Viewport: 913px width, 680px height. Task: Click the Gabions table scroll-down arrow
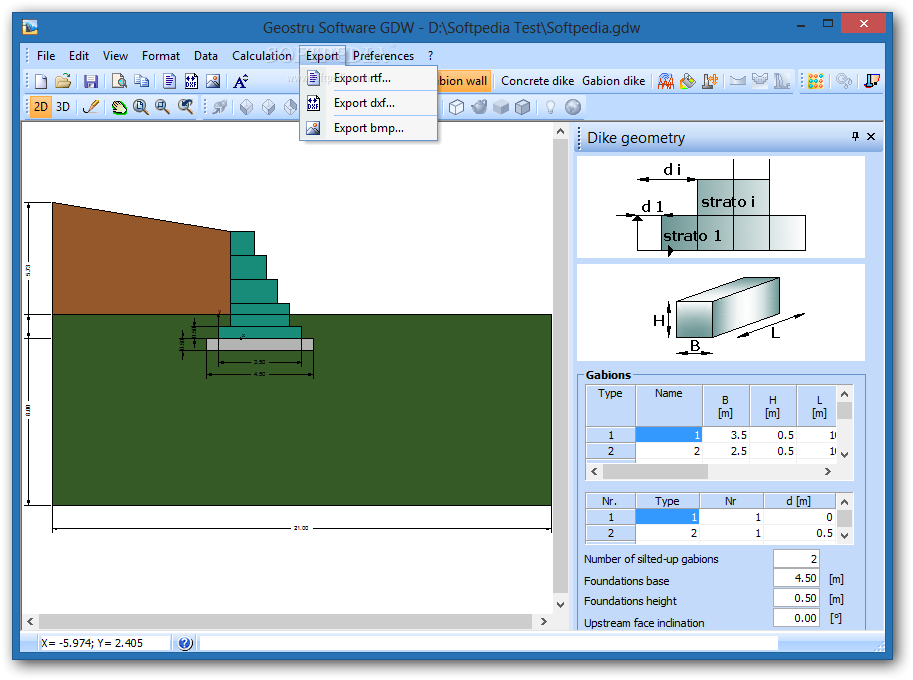point(844,455)
